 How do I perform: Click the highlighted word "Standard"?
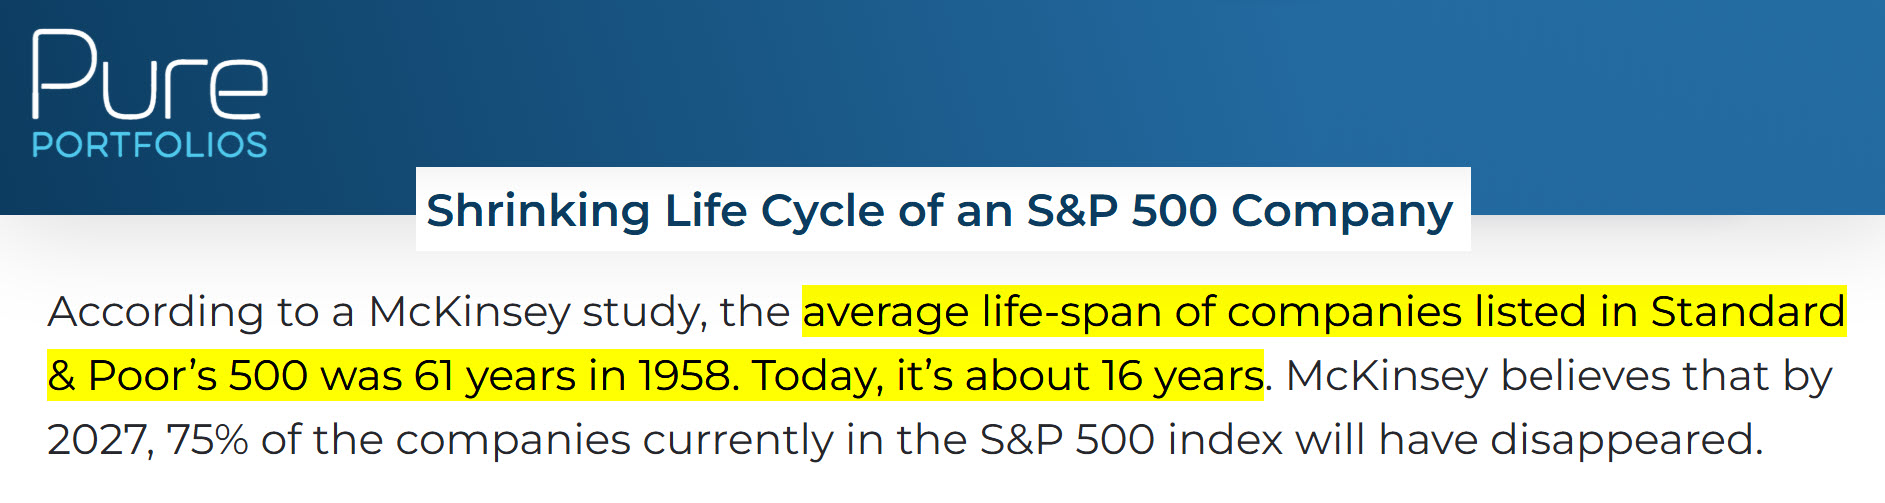pyautogui.click(x=1747, y=312)
